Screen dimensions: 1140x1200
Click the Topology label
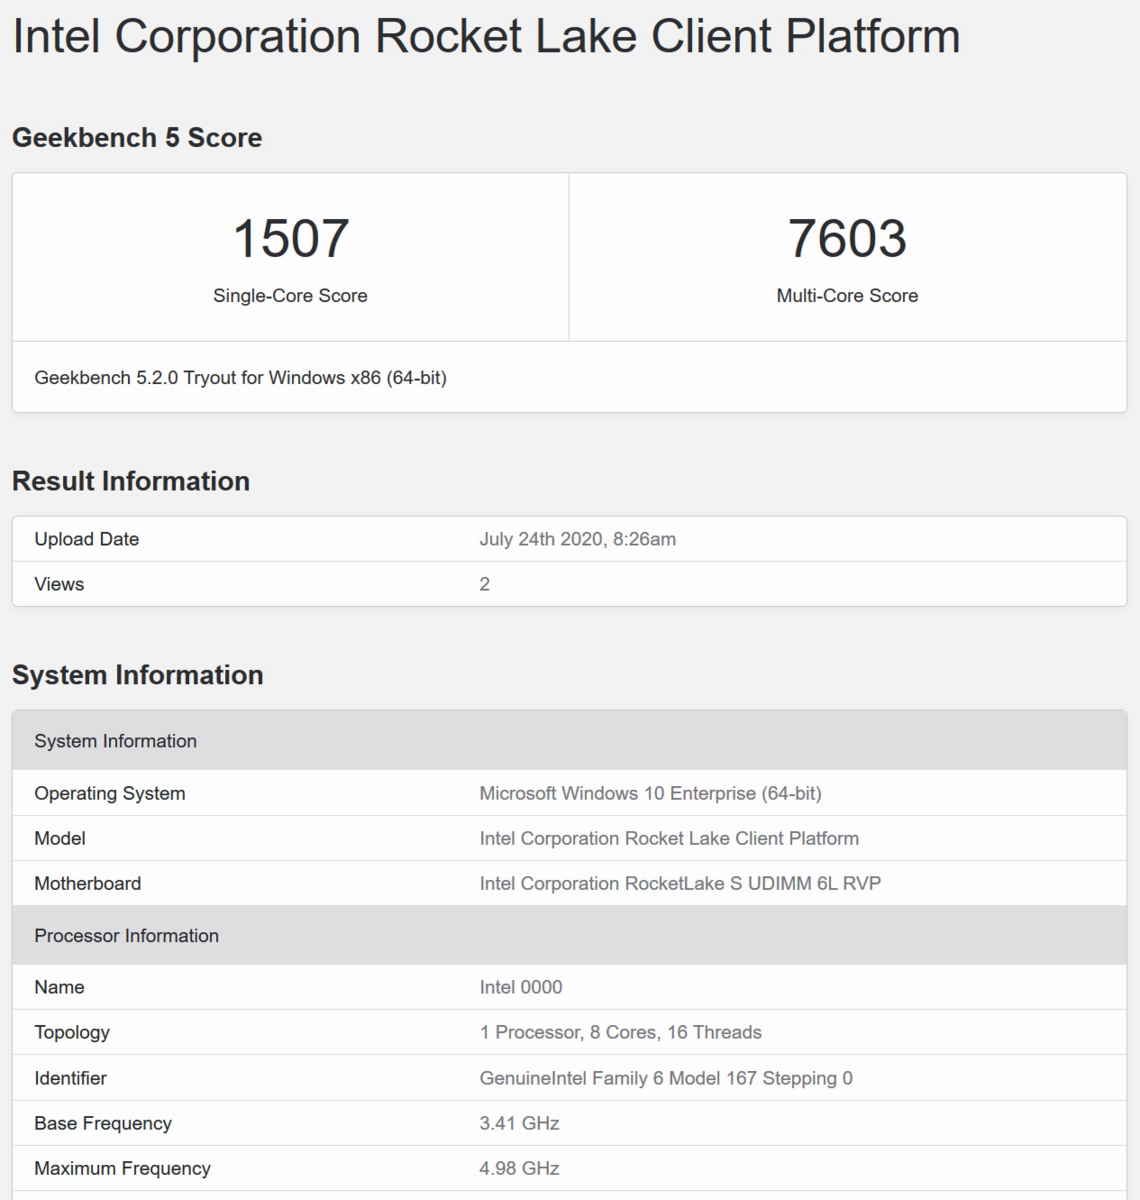[72, 1033]
